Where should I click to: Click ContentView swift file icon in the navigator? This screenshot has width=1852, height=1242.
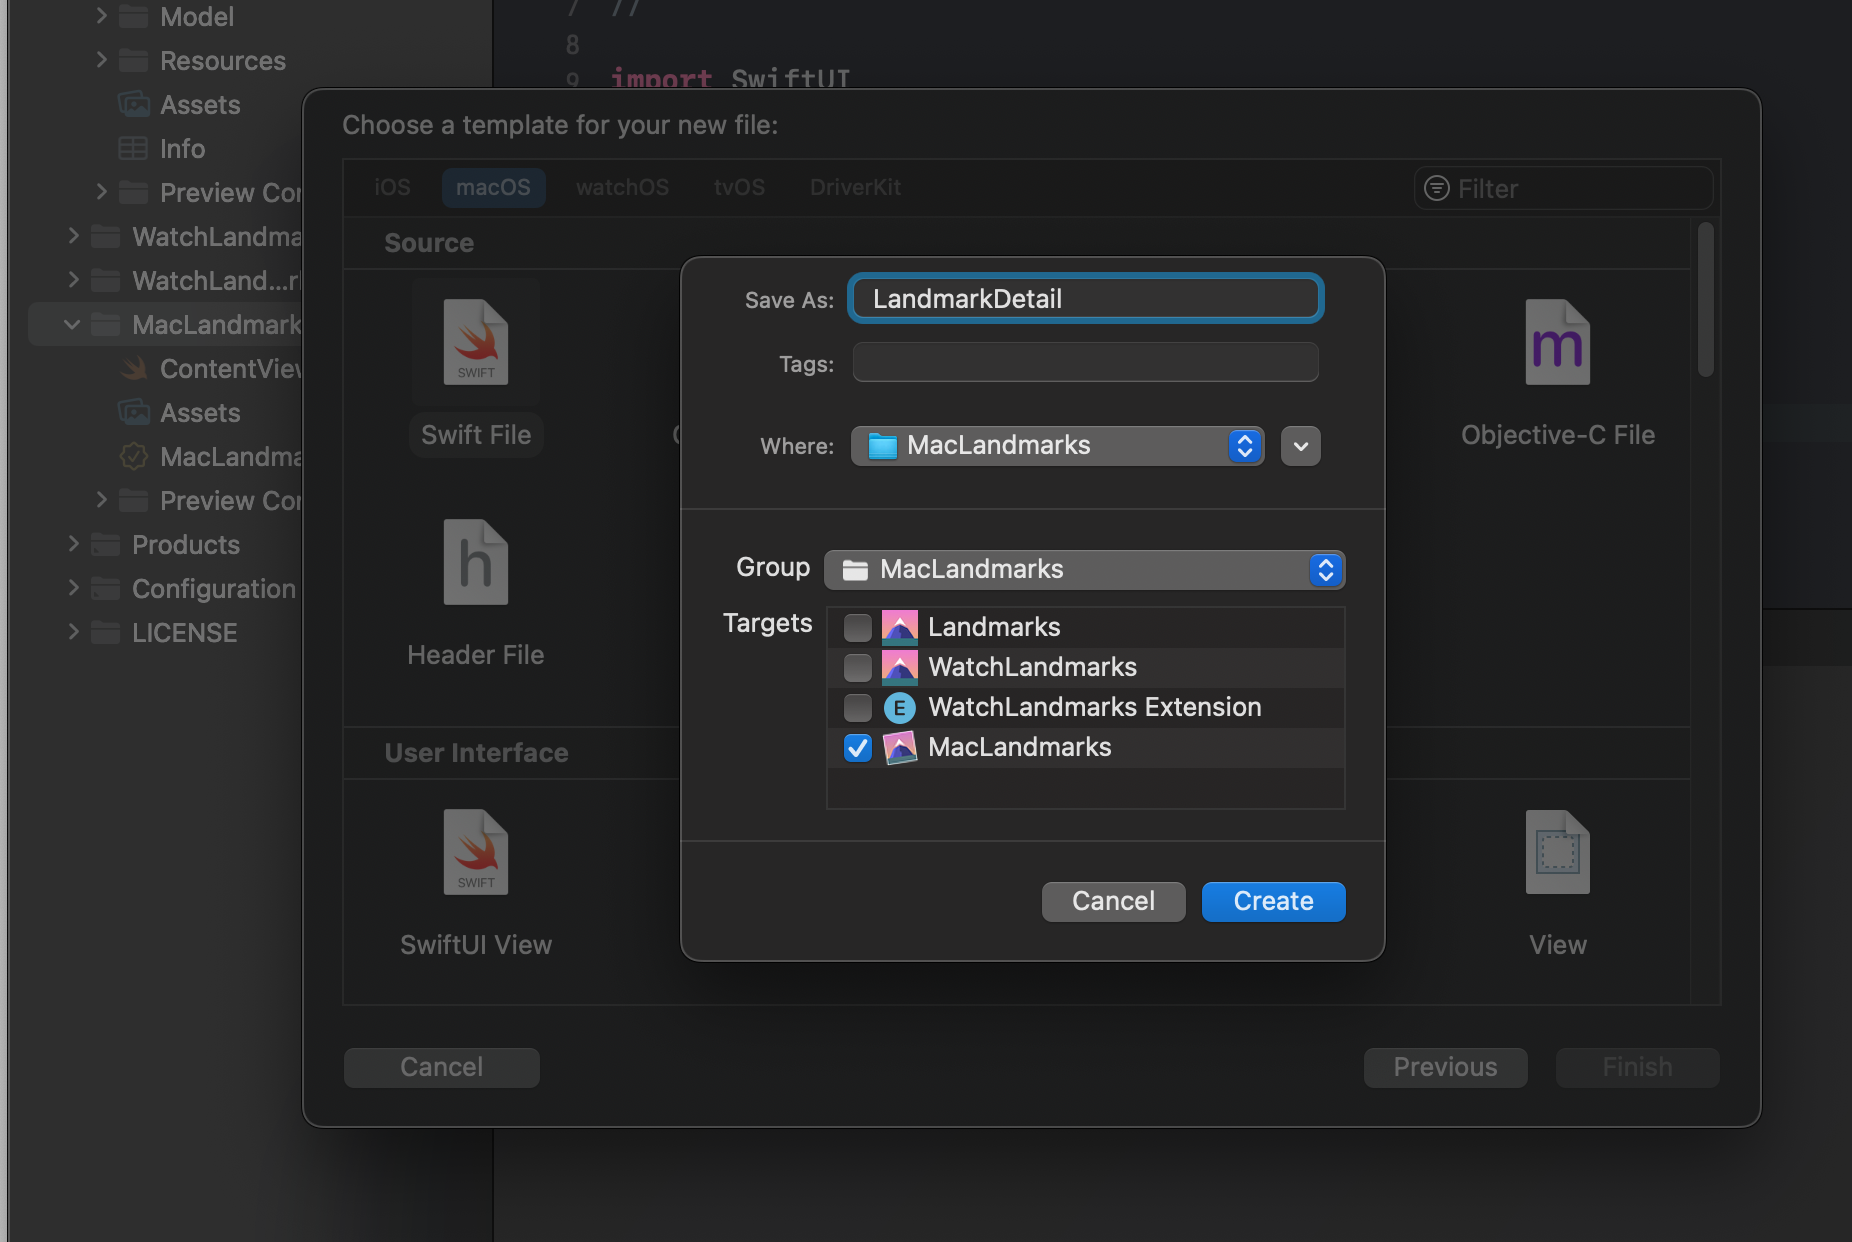pos(133,369)
